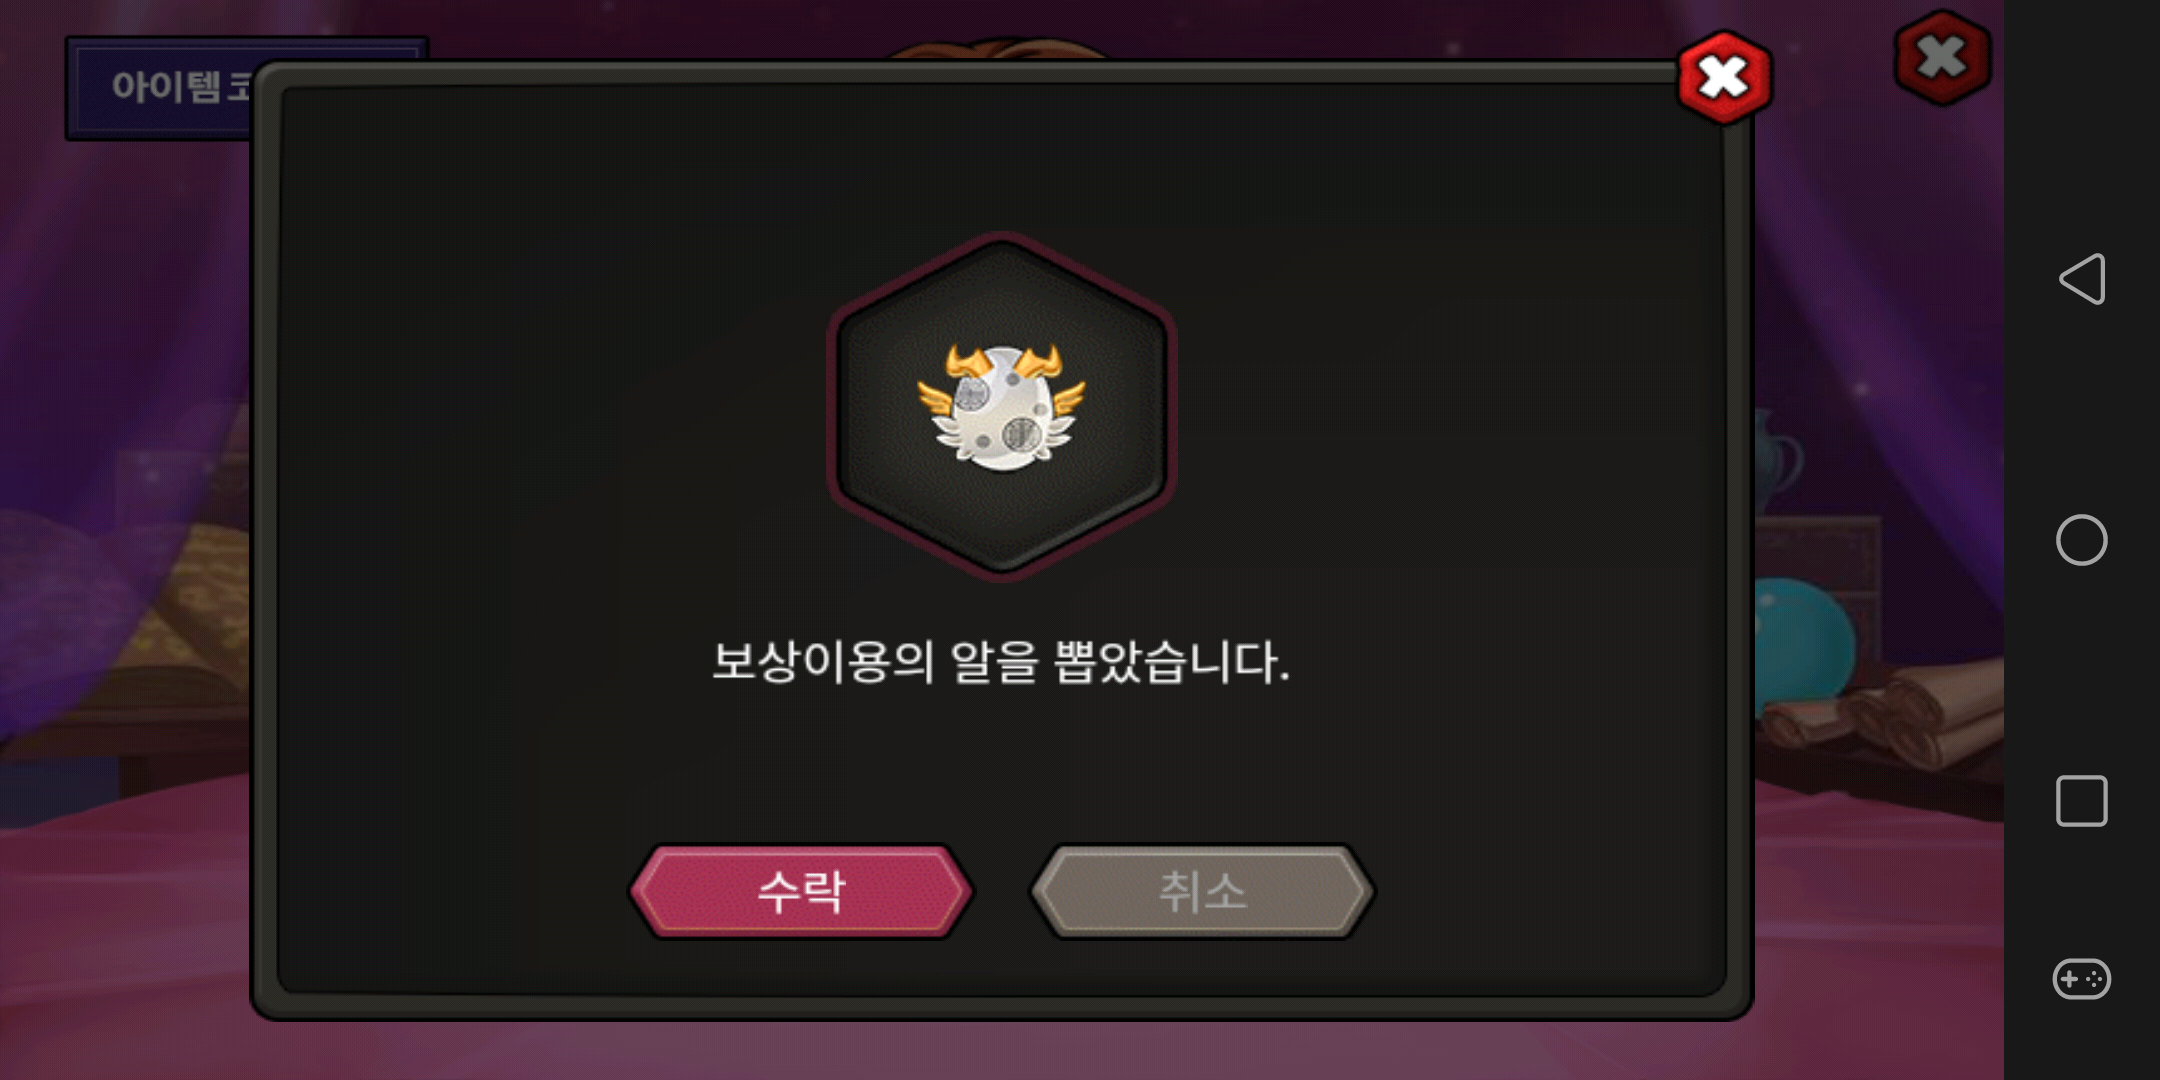Tap the brown-haired character above the dialog
This screenshot has height=1080, width=2160.
(1000, 49)
